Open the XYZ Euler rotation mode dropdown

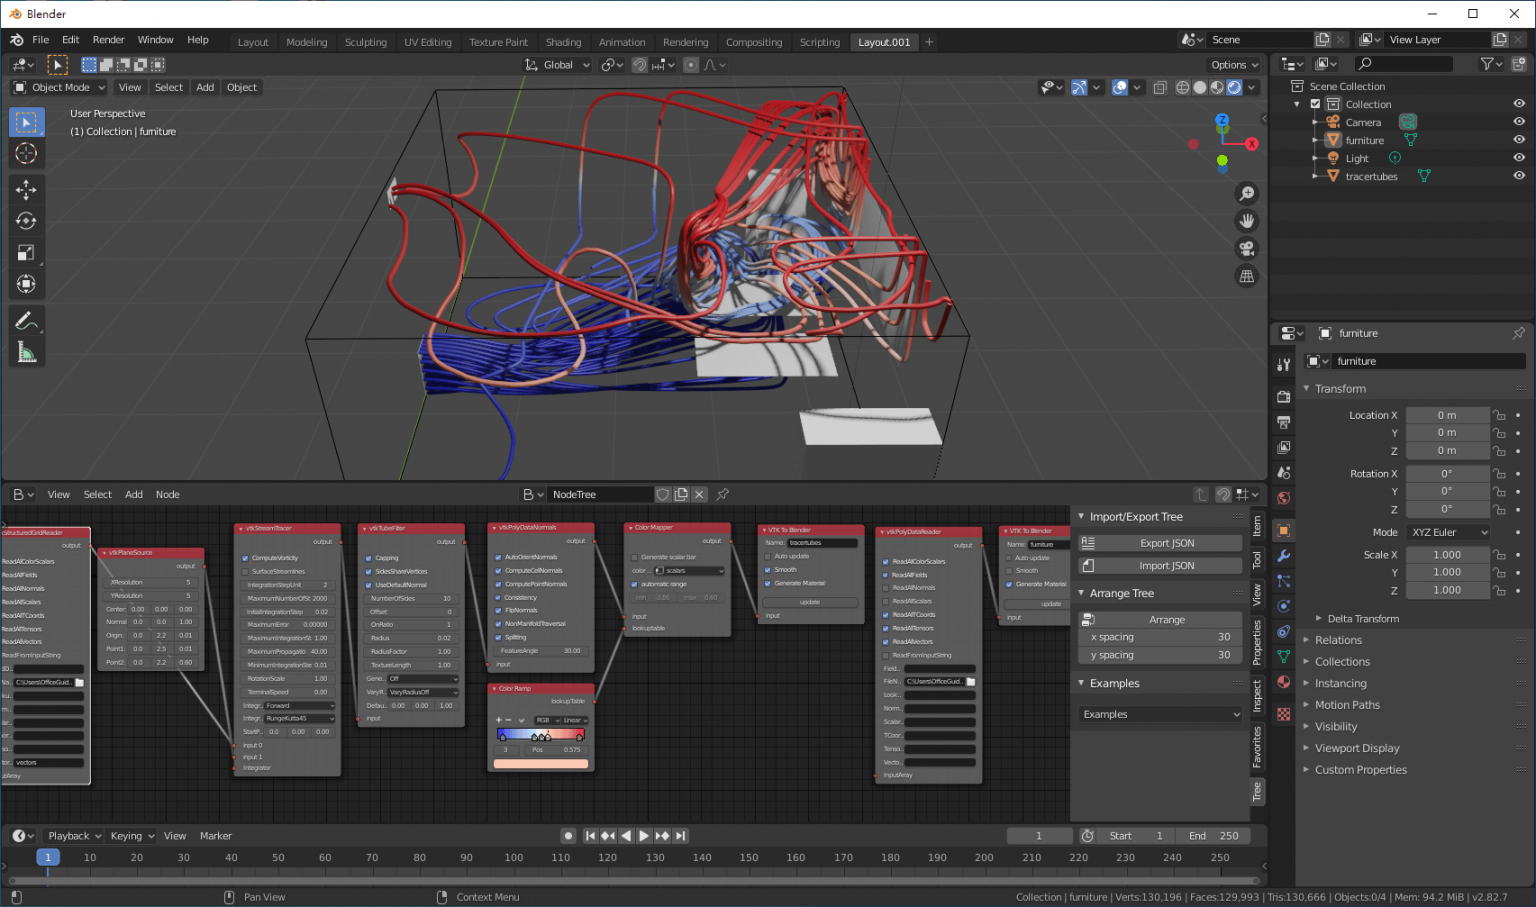pos(1448,532)
